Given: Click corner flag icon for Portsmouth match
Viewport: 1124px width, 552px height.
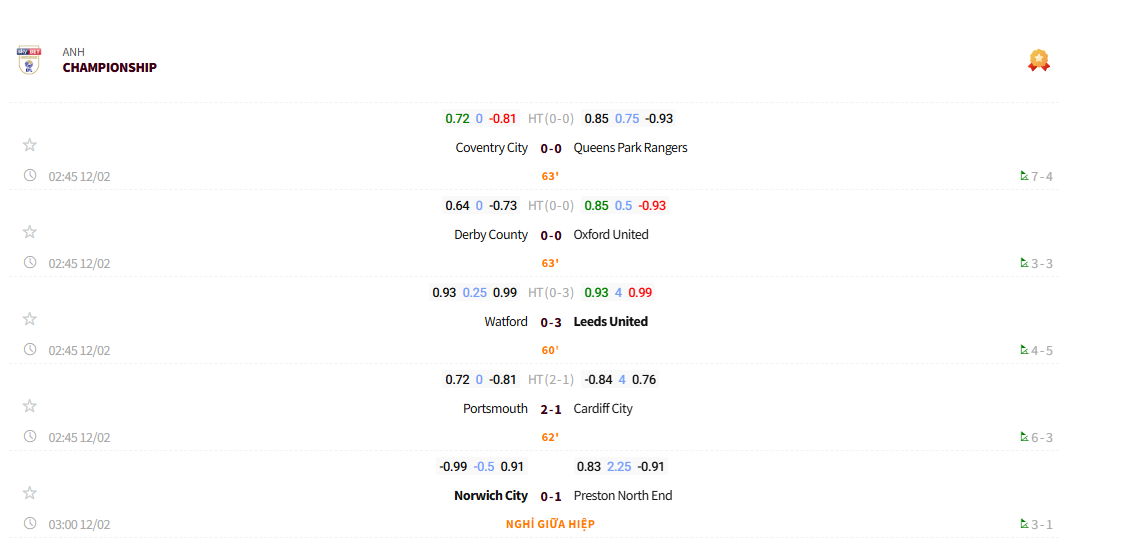Looking at the screenshot, I should [x=1024, y=437].
